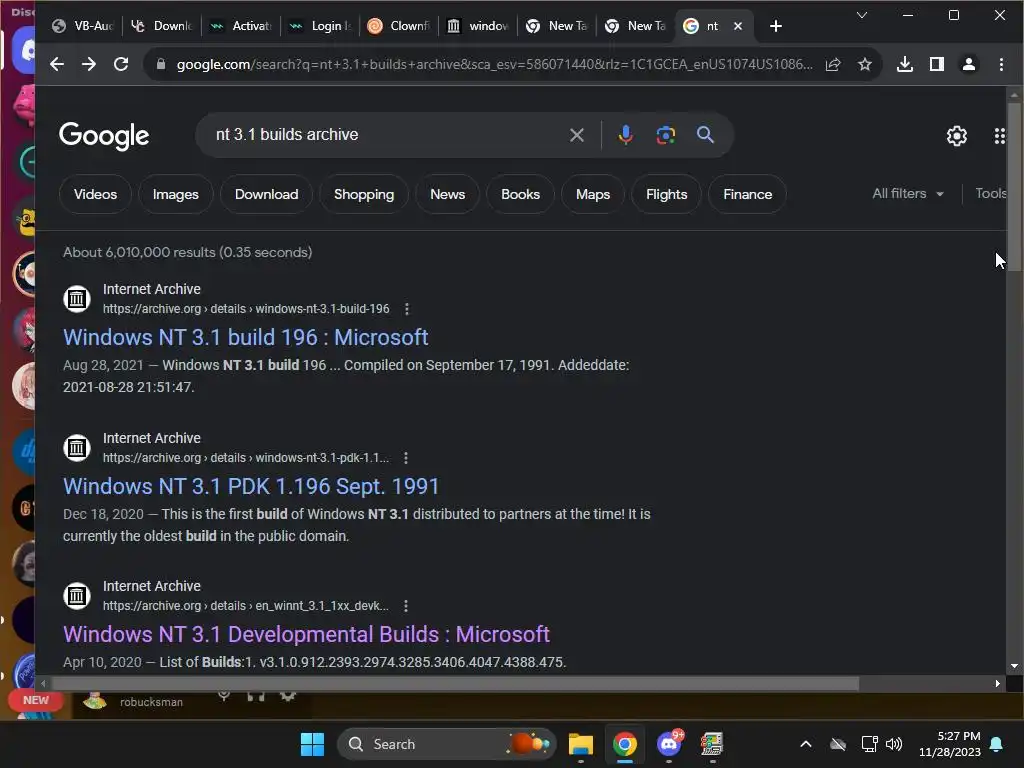This screenshot has width=1024, height=768.
Task: Switch to Login browser tab
Action: click(320, 26)
